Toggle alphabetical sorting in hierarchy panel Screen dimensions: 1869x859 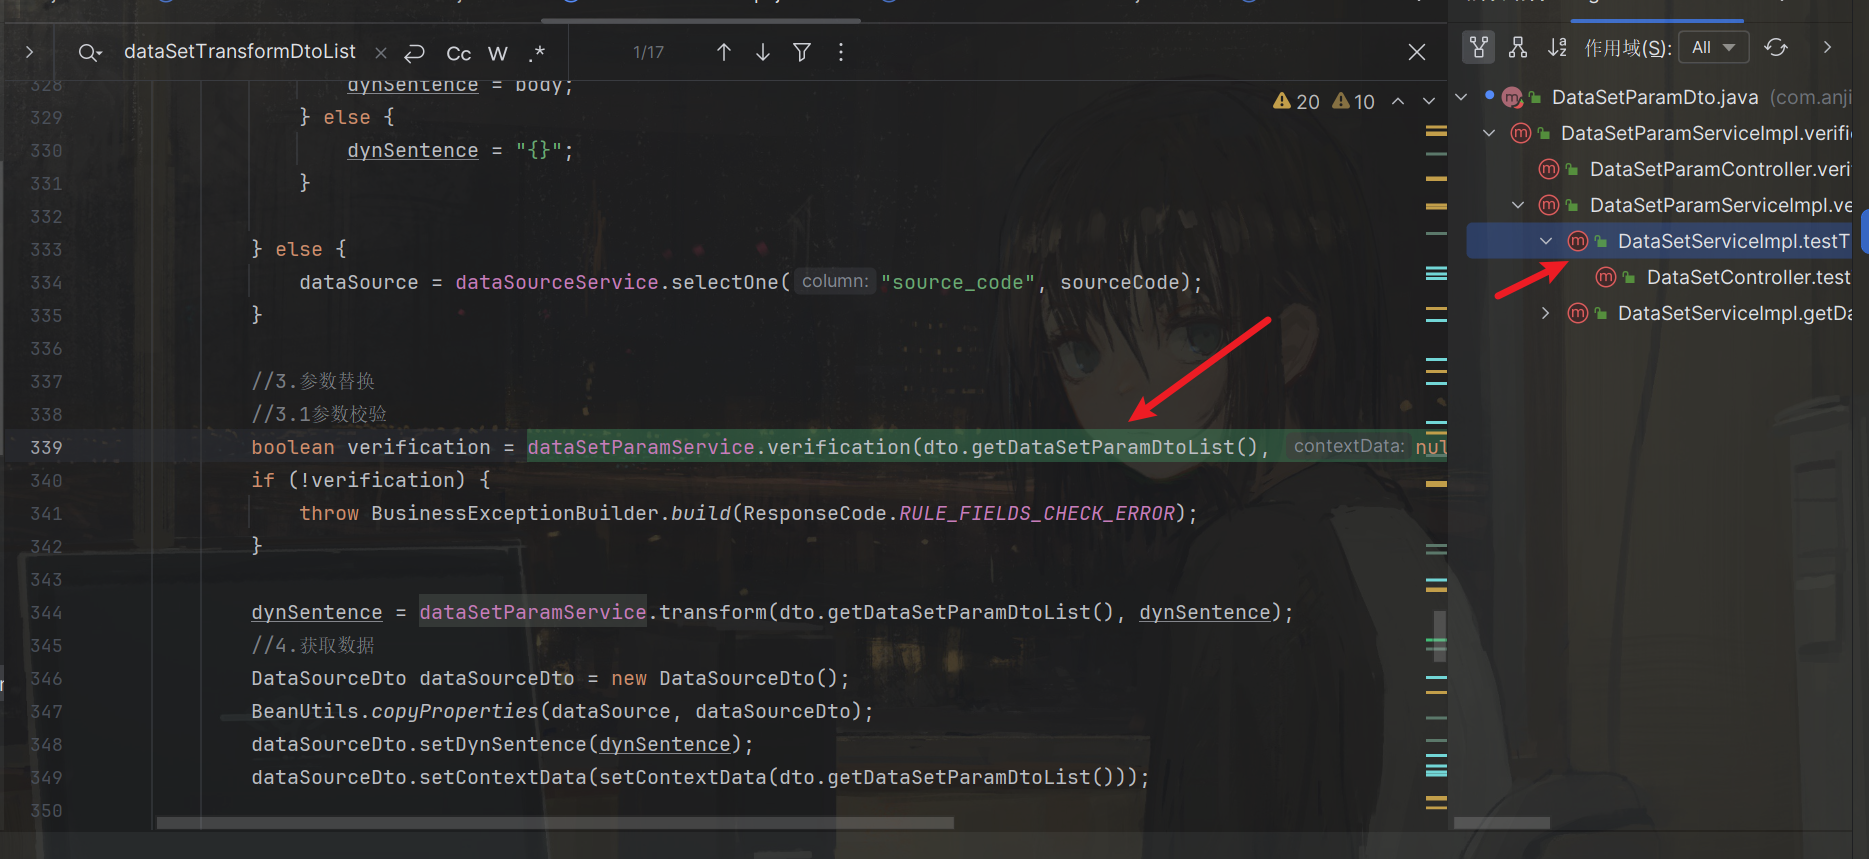point(1557,47)
